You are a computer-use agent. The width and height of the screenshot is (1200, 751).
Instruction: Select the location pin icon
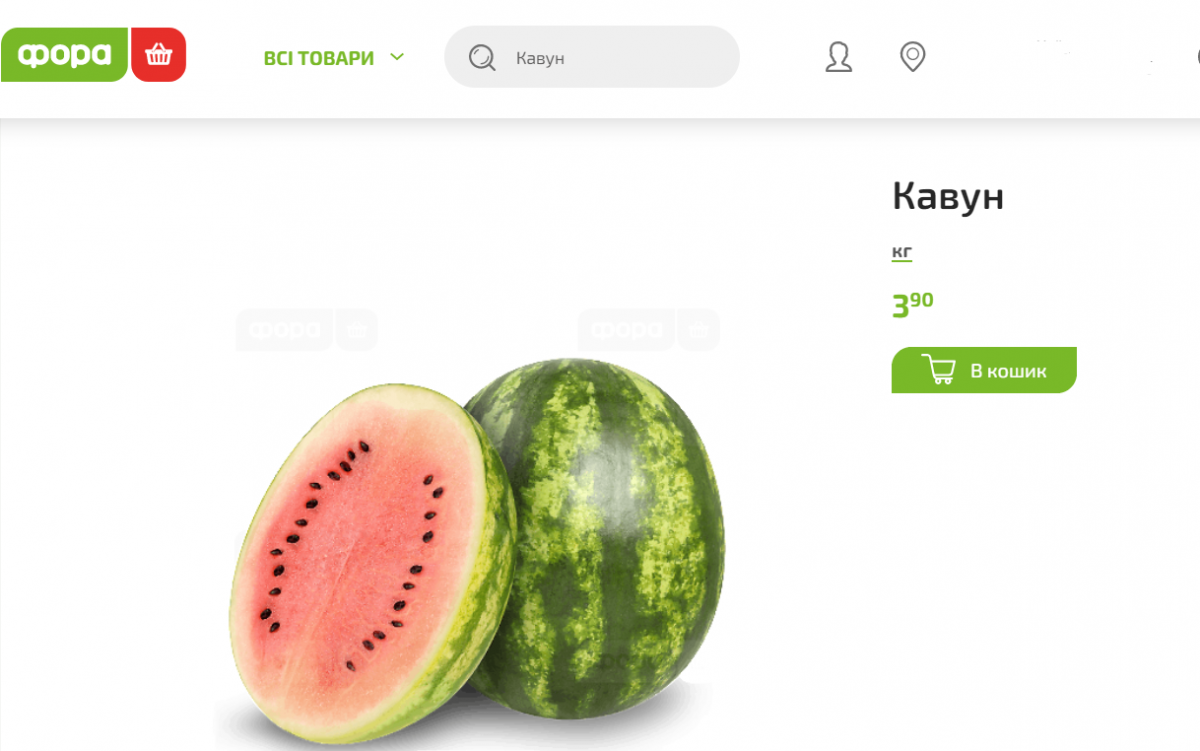pyautogui.click(x=912, y=57)
